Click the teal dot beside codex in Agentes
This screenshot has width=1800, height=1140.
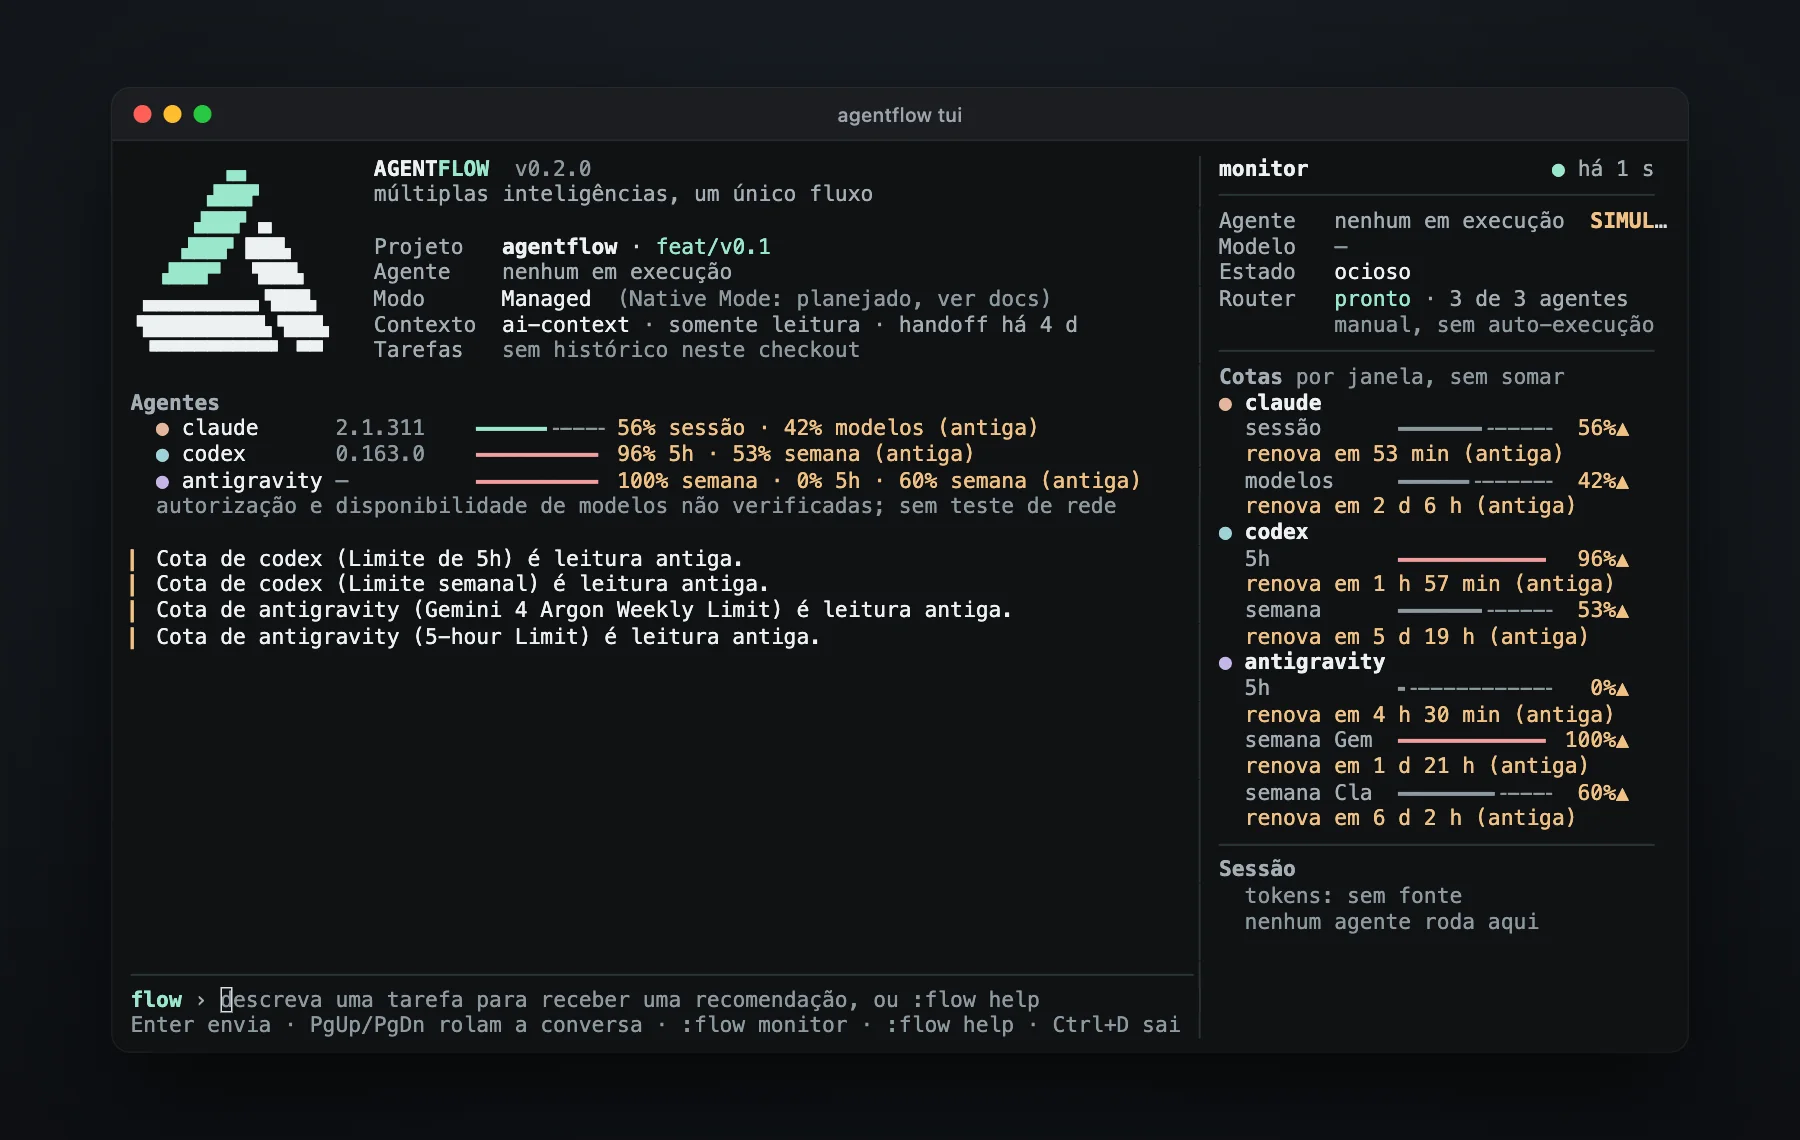pyautogui.click(x=162, y=455)
